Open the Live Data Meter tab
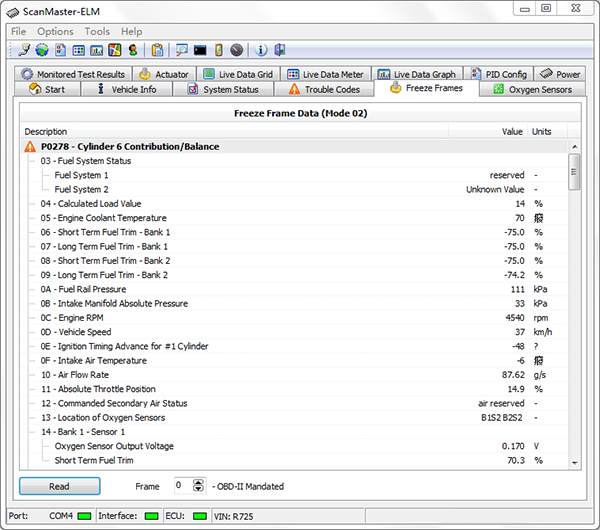 click(x=326, y=74)
